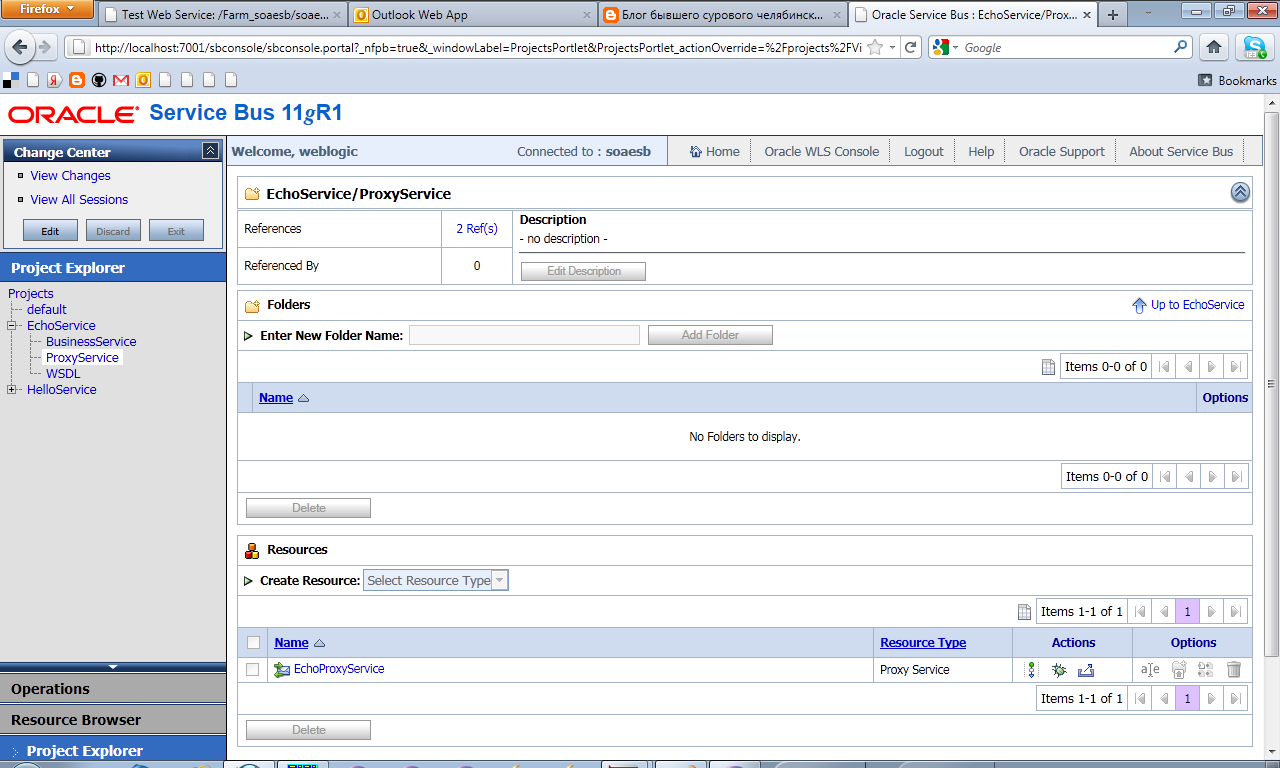Open table customizer icon above Resources table
The width and height of the screenshot is (1280, 768).
pyautogui.click(x=1024, y=612)
